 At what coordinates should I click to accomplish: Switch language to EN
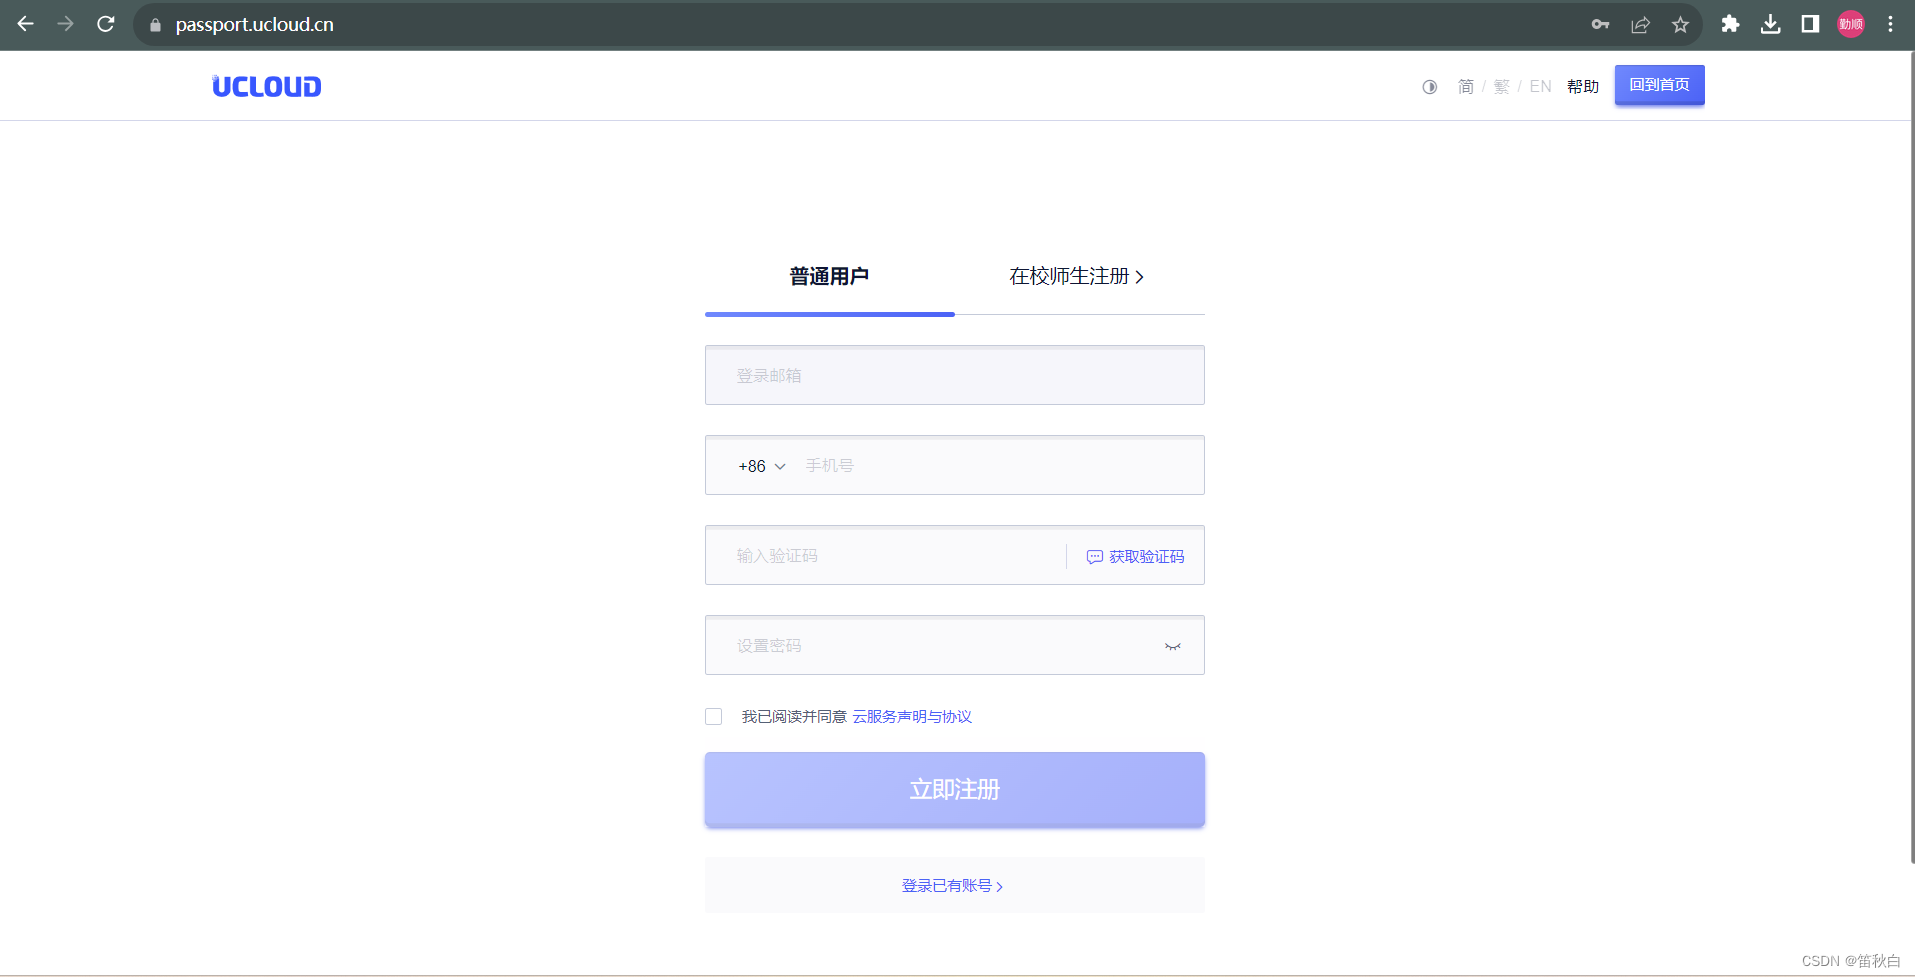tap(1540, 87)
